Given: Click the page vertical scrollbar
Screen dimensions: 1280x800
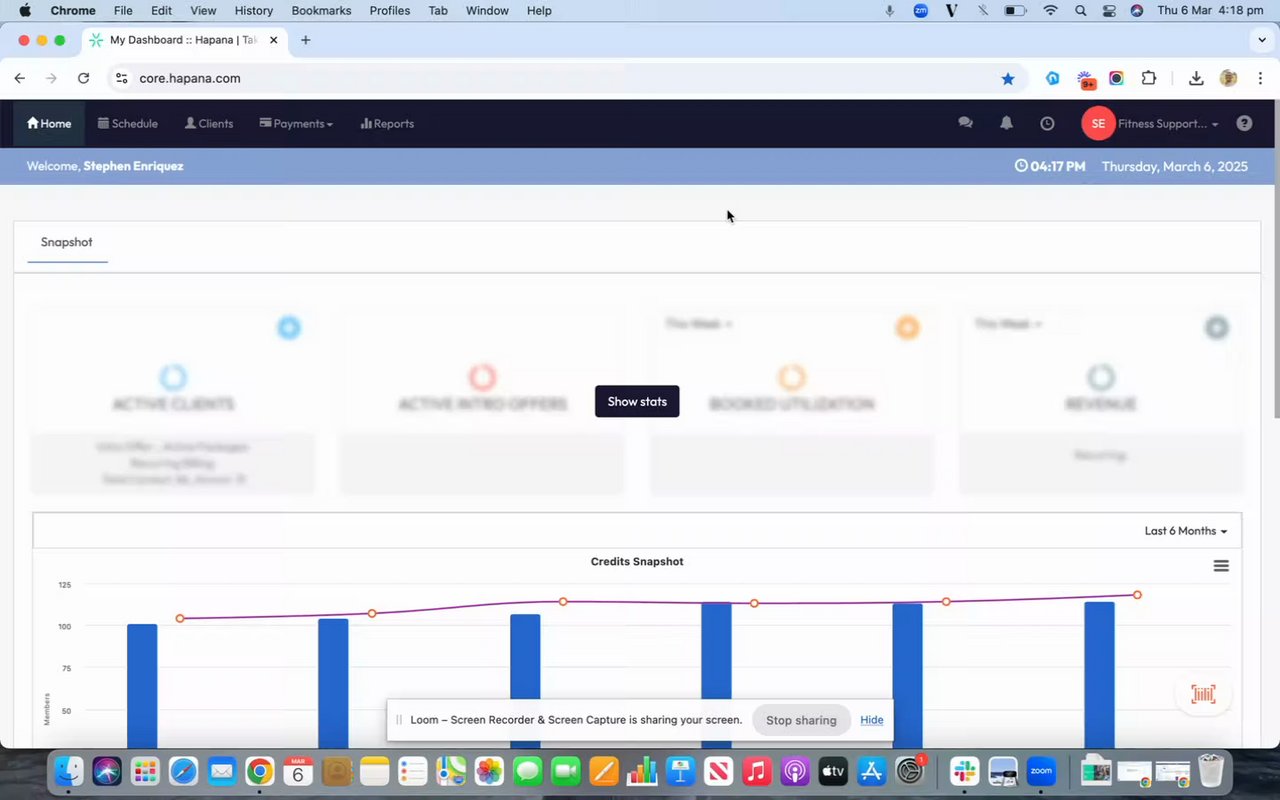Looking at the screenshot, I should 1275,260.
